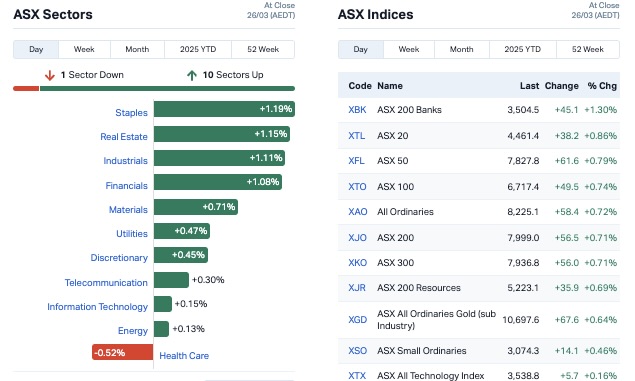Click the ASX Small Ordinaries name
The width and height of the screenshot is (635, 381).
coord(422,351)
